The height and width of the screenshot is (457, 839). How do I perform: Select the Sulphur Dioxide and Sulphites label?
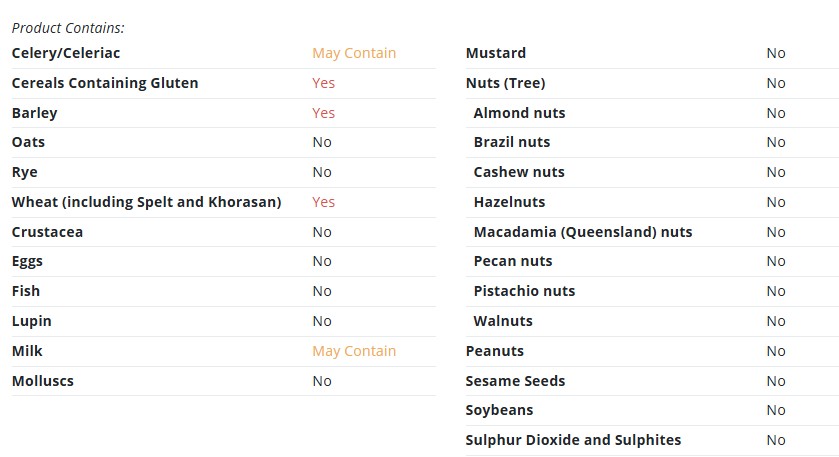[x=573, y=440]
